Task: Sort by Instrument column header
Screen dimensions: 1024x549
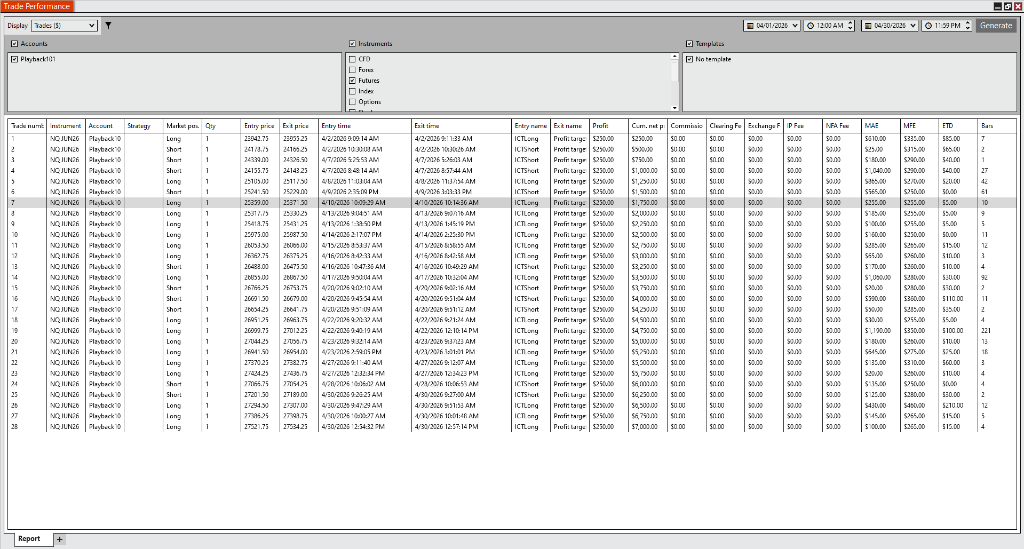Action: pyautogui.click(x=66, y=126)
